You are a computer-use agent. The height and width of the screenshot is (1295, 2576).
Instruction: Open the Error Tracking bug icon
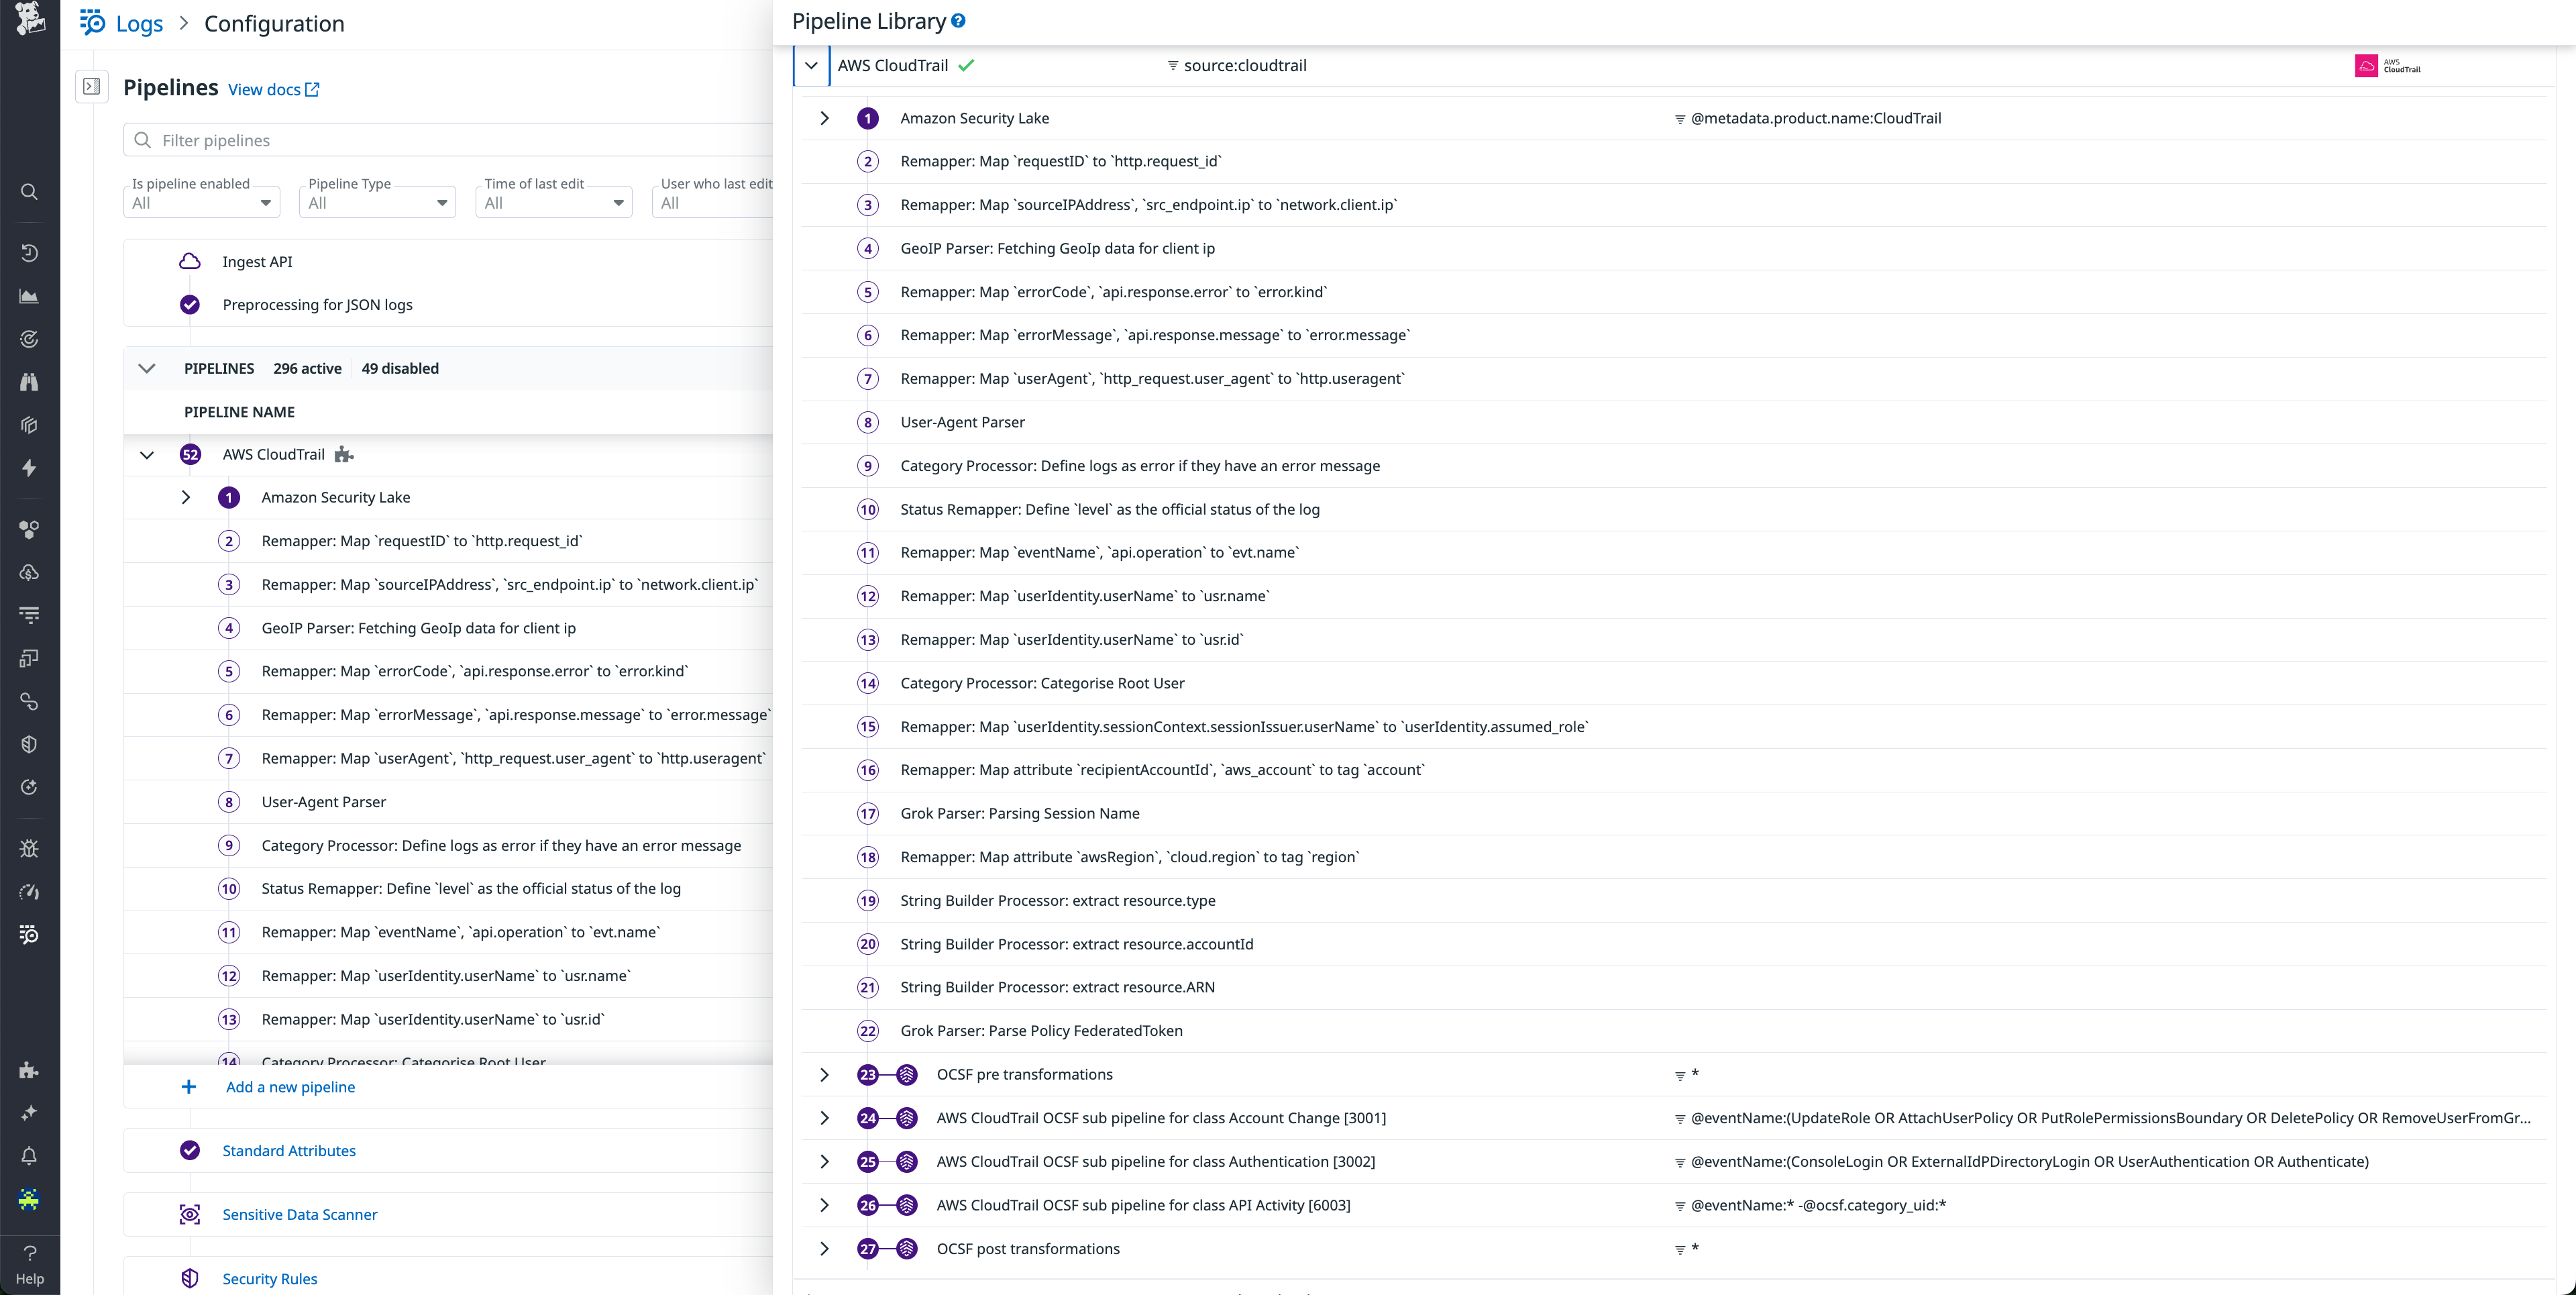click(x=29, y=848)
